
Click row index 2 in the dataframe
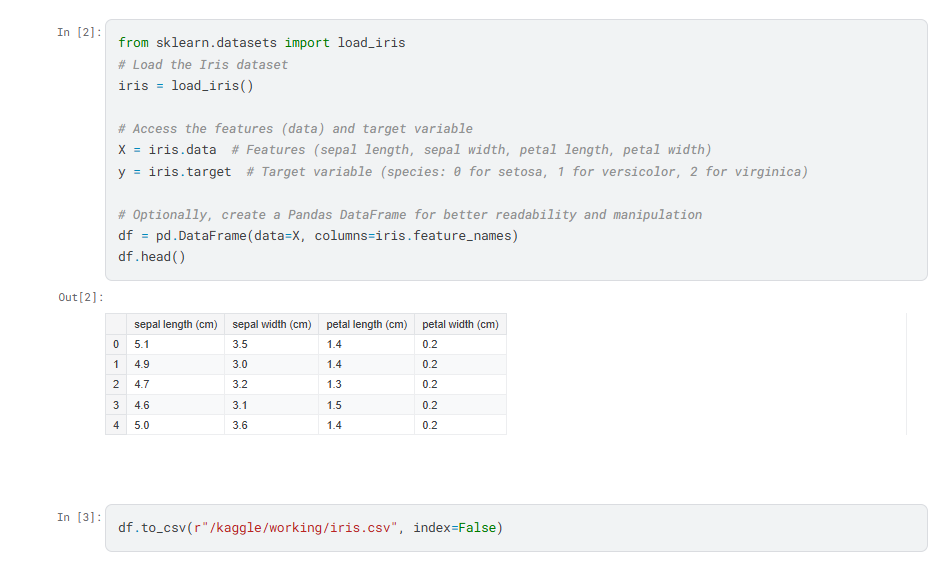[x=116, y=385]
